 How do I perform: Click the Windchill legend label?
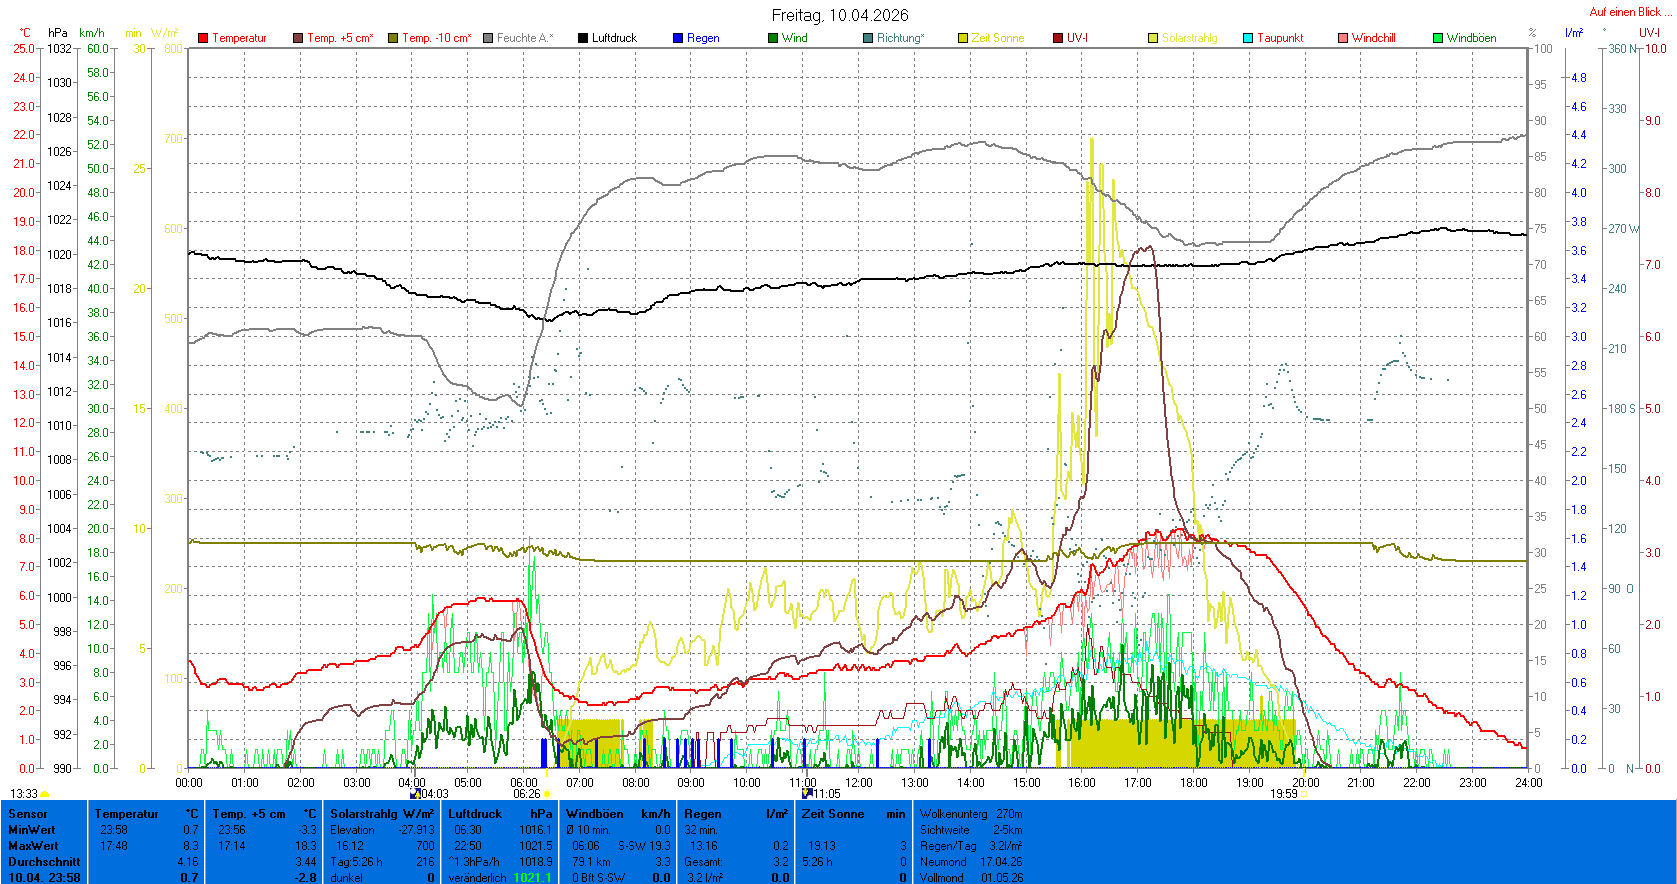(1373, 38)
